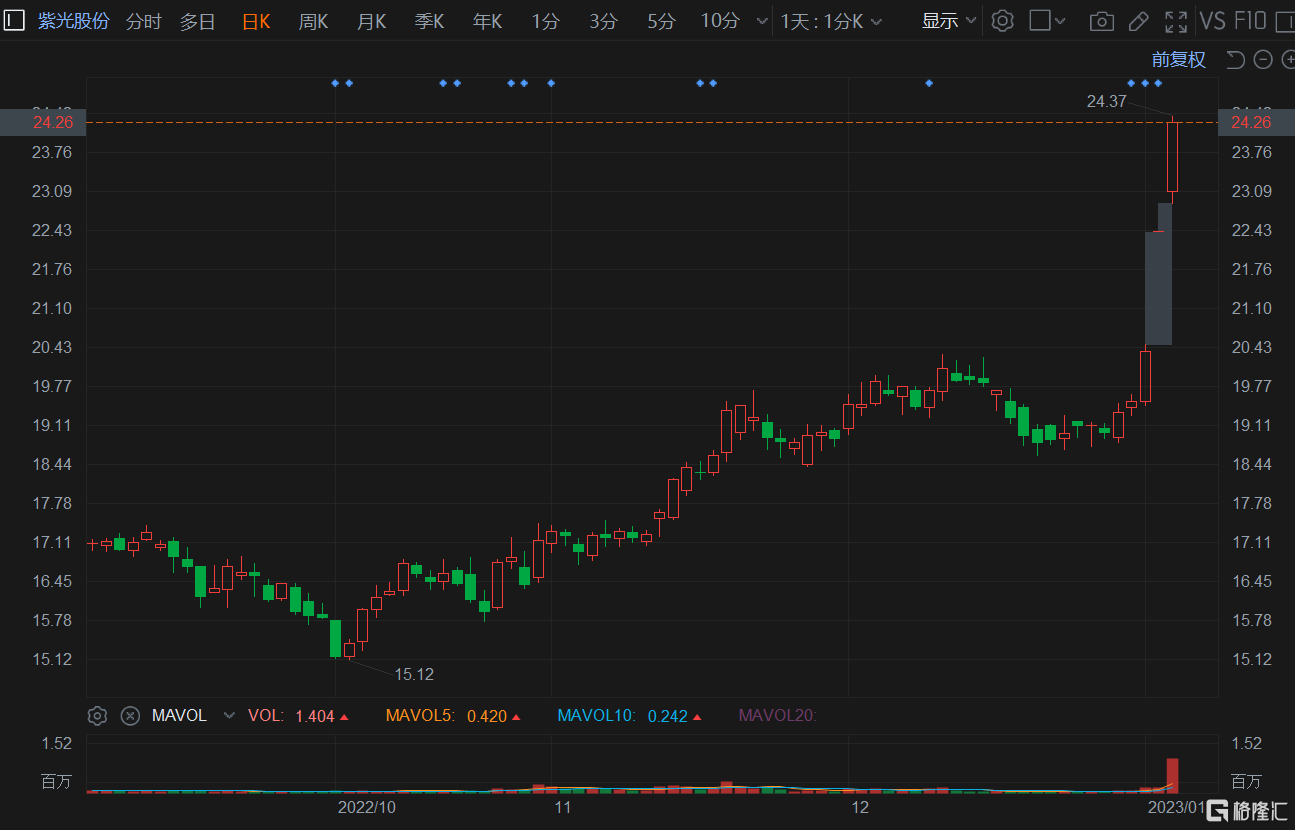This screenshot has height=830, width=1295.
Task: Click the MAVOL10: 0.242 value
Action: 631,716
